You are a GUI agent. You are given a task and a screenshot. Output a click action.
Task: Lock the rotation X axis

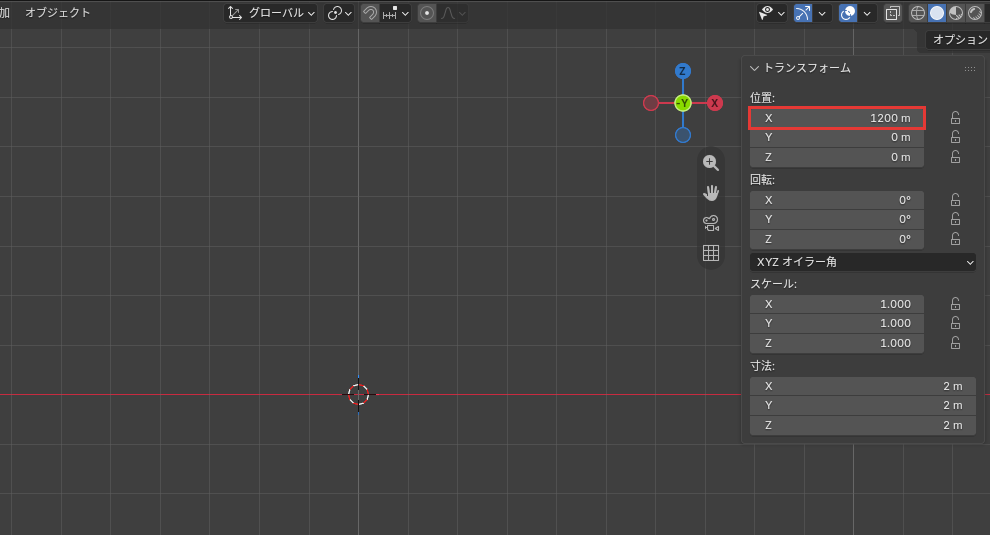tap(955, 200)
